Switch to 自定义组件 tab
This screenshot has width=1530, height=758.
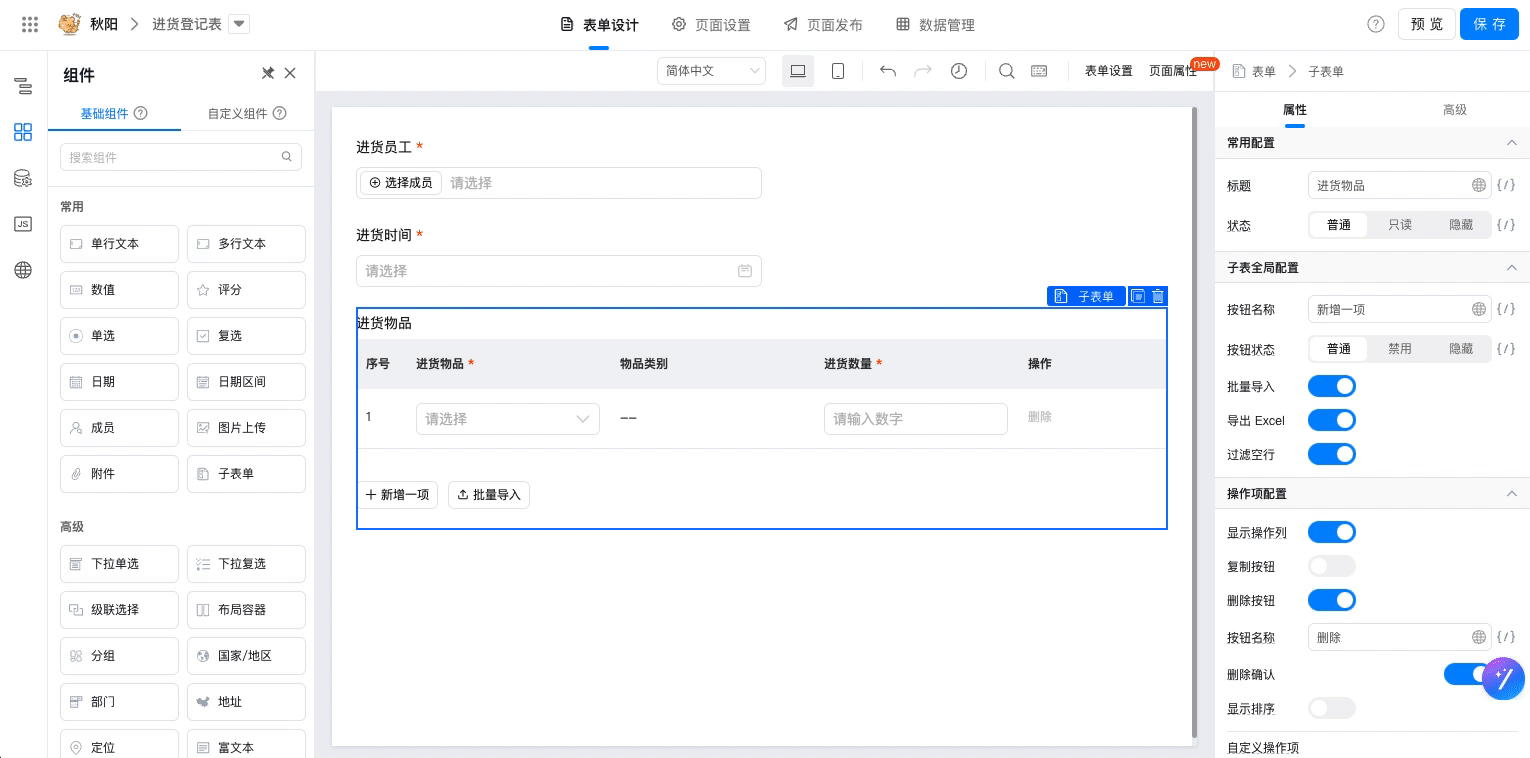click(247, 114)
